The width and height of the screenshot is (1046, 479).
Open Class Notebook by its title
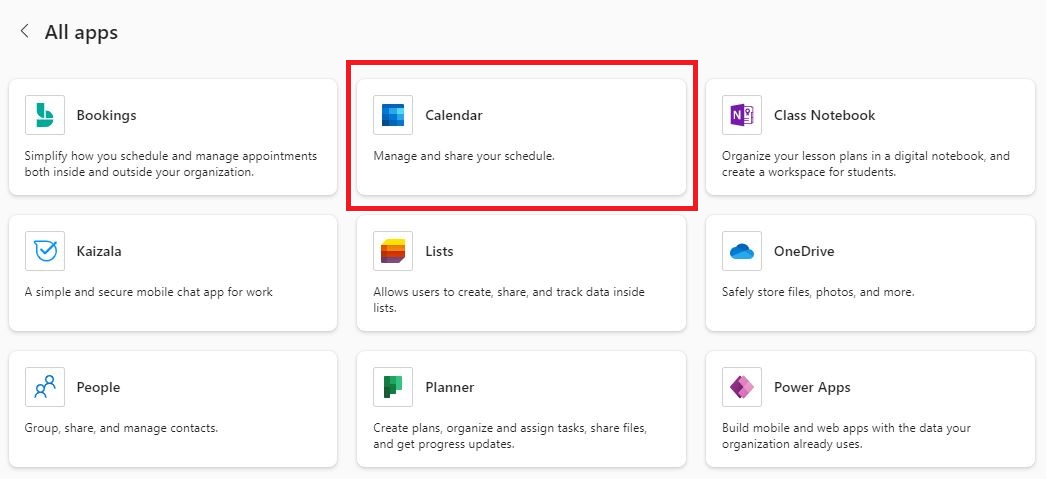point(824,115)
